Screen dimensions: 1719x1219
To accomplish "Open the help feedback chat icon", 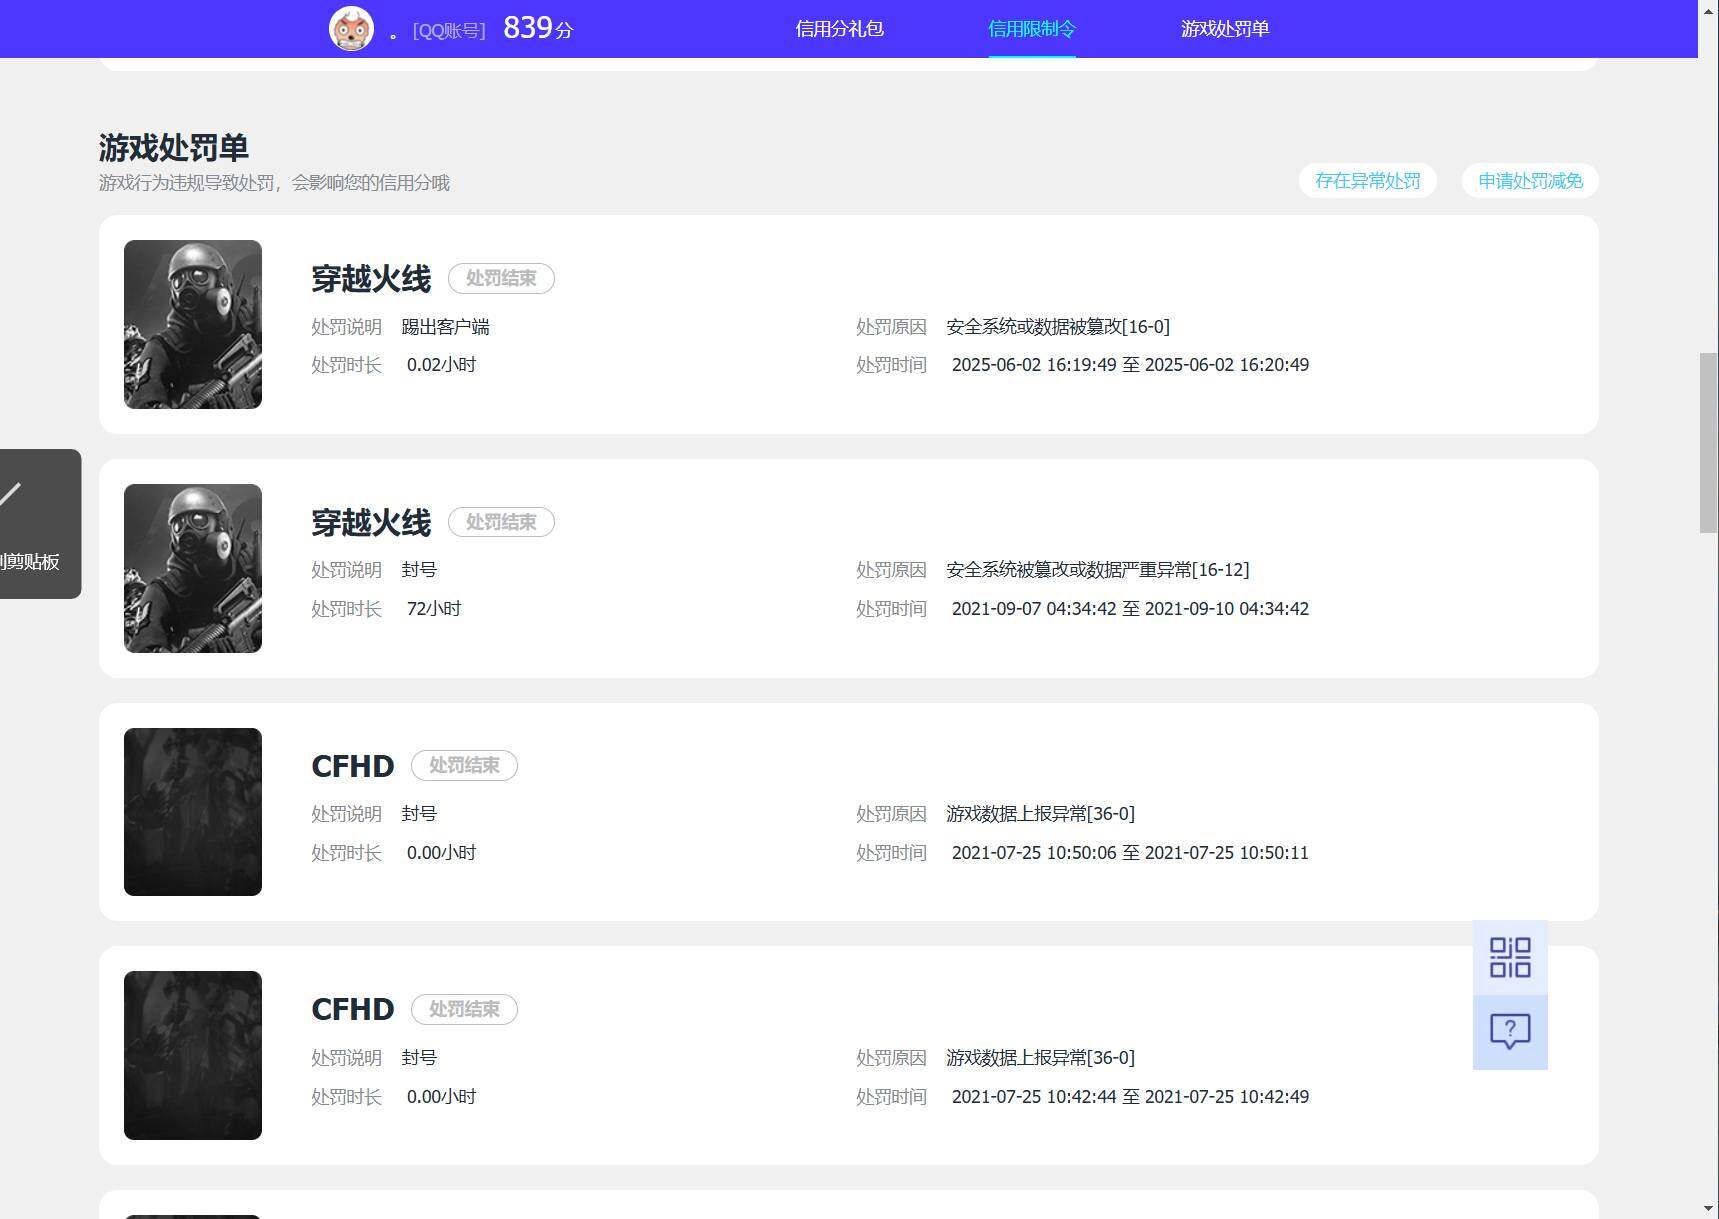I will click(x=1510, y=1032).
